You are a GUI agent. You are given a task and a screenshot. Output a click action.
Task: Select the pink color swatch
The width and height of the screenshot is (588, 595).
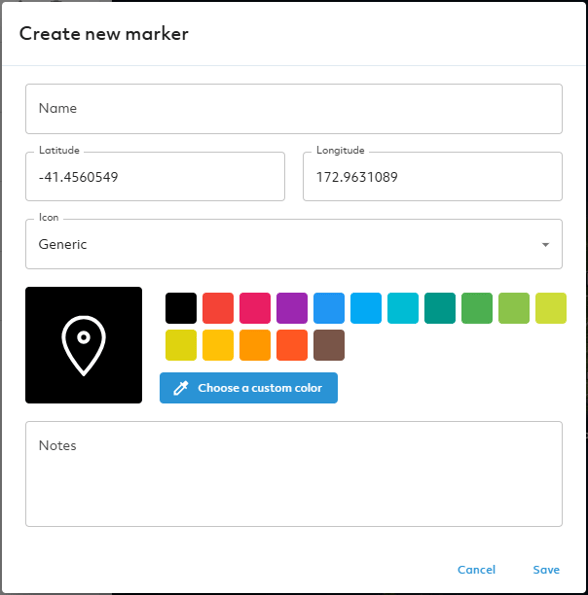coord(255,308)
